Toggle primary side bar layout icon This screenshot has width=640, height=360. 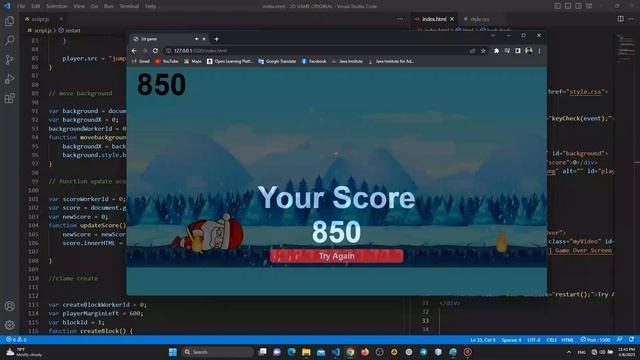pos(557,6)
